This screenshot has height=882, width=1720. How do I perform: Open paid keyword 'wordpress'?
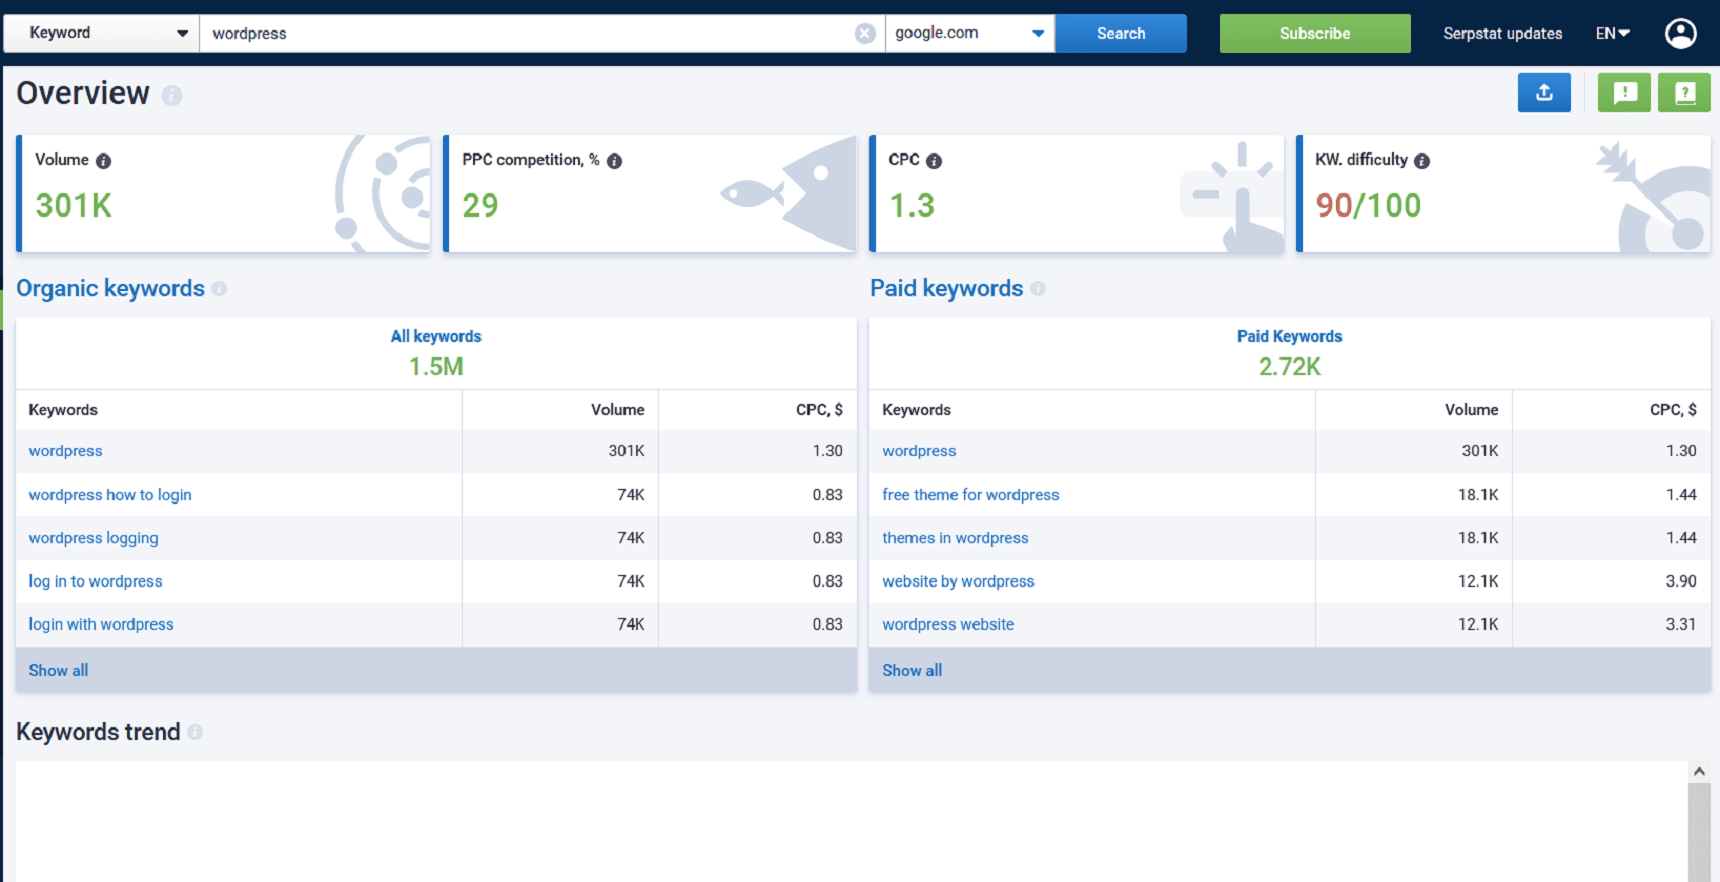pyautogui.click(x=919, y=451)
